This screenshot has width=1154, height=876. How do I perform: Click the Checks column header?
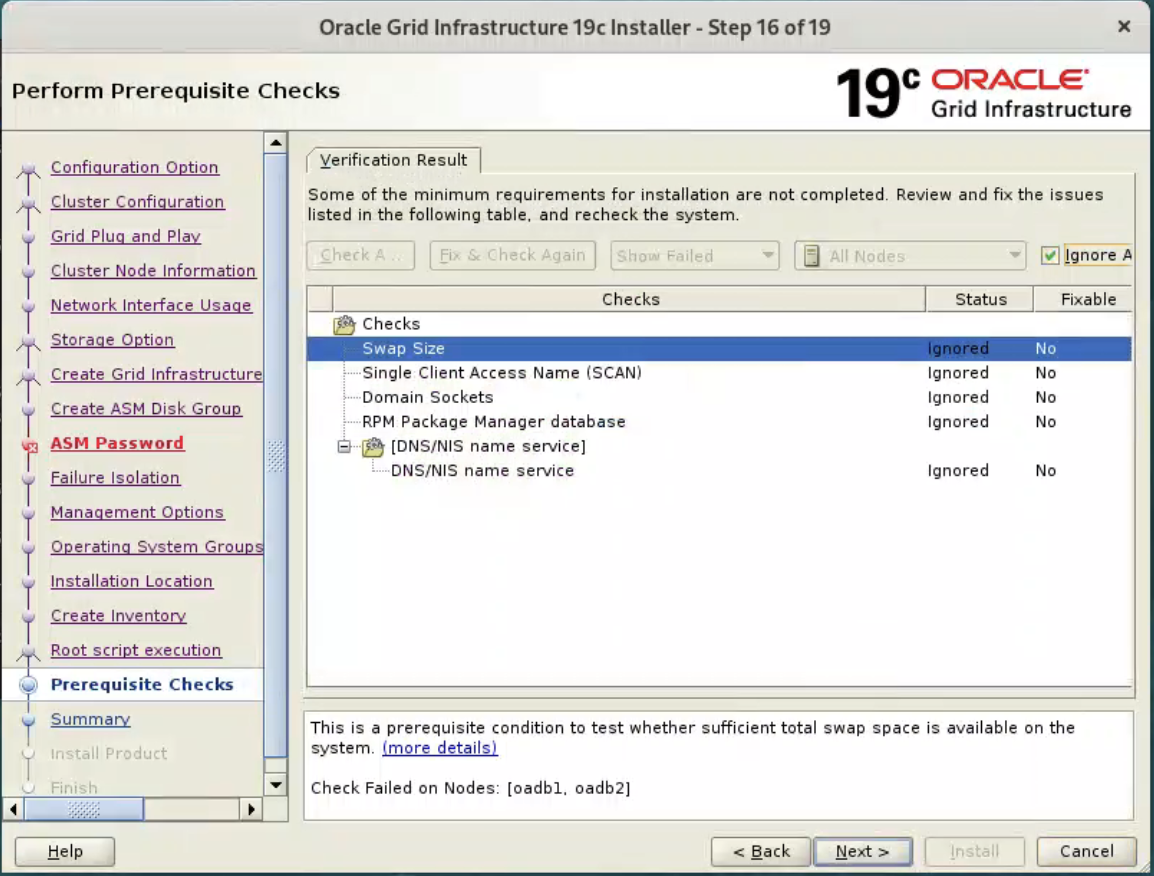point(630,300)
